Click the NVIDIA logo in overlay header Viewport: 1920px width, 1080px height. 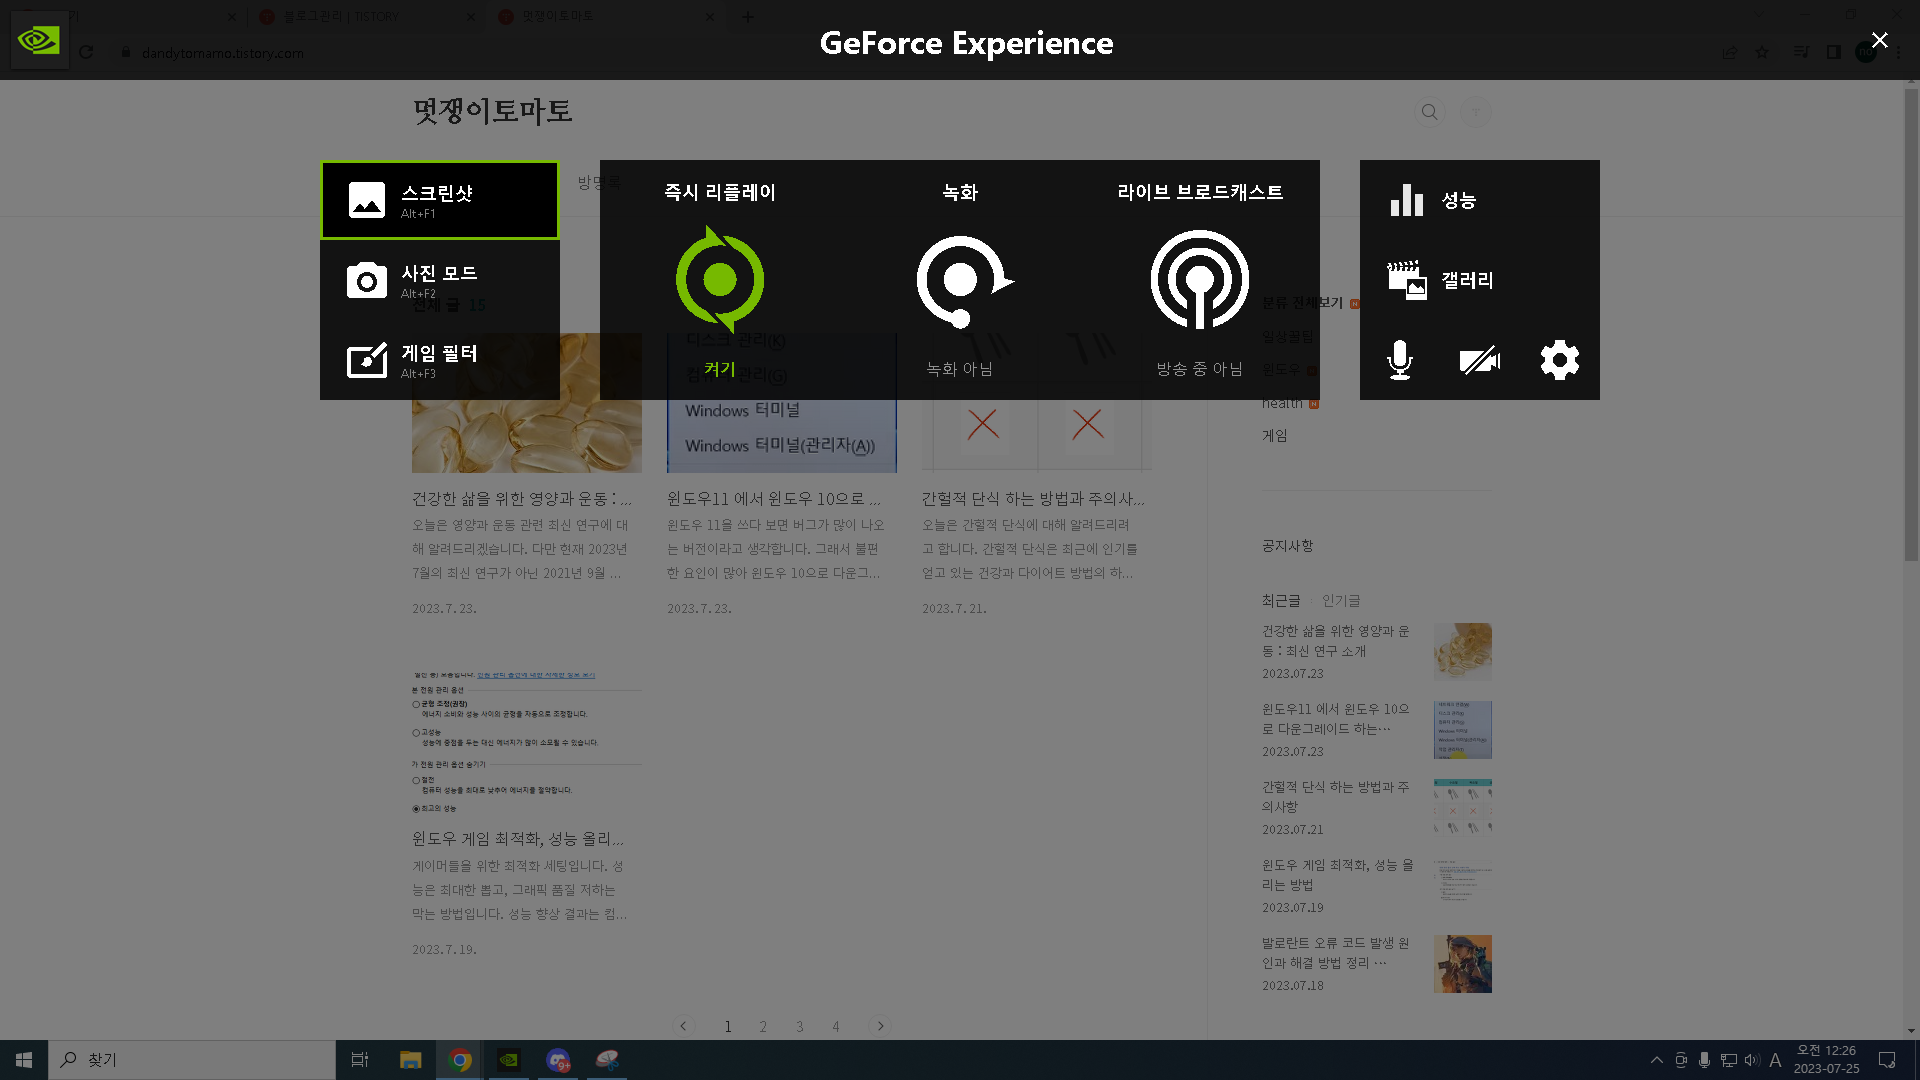pos(40,40)
